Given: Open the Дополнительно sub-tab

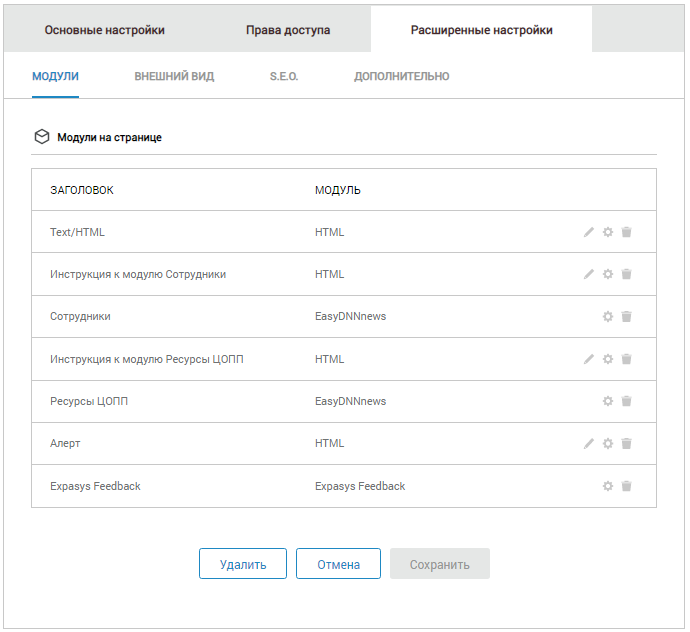Looking at the screenshot, I should tap(401, 76).
